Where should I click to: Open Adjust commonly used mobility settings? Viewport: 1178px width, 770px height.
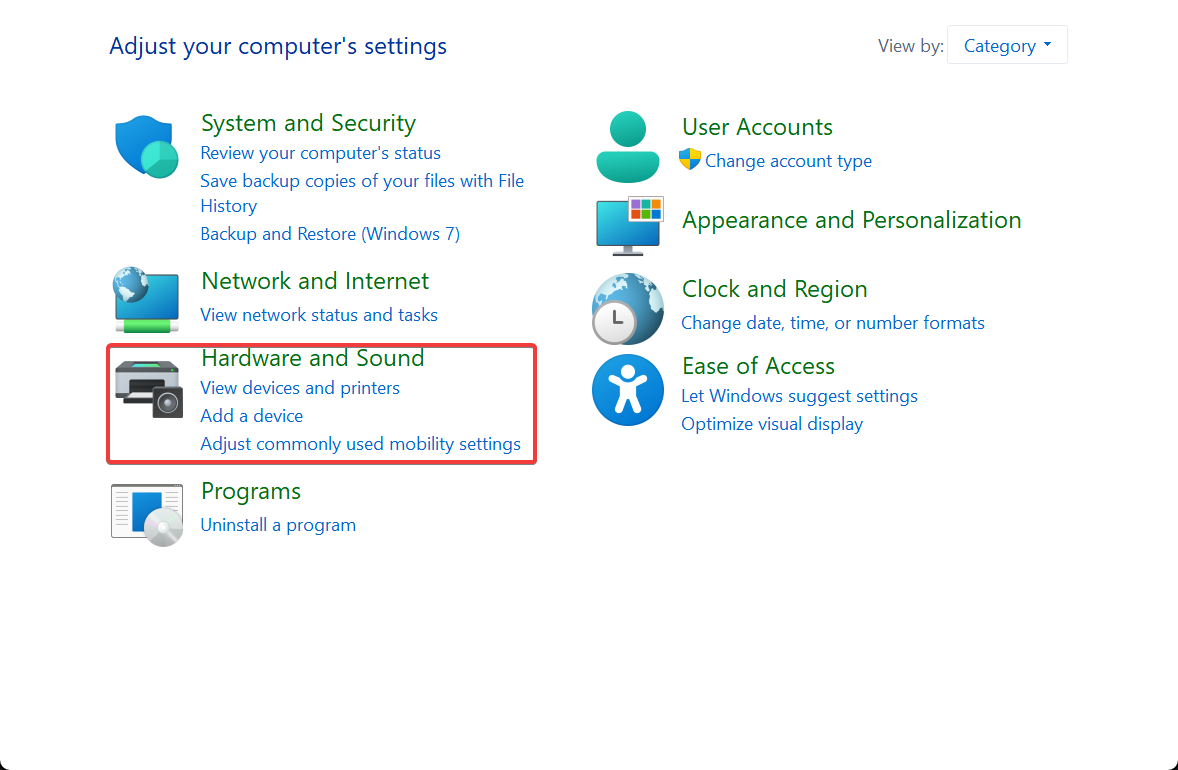(360, 443)
